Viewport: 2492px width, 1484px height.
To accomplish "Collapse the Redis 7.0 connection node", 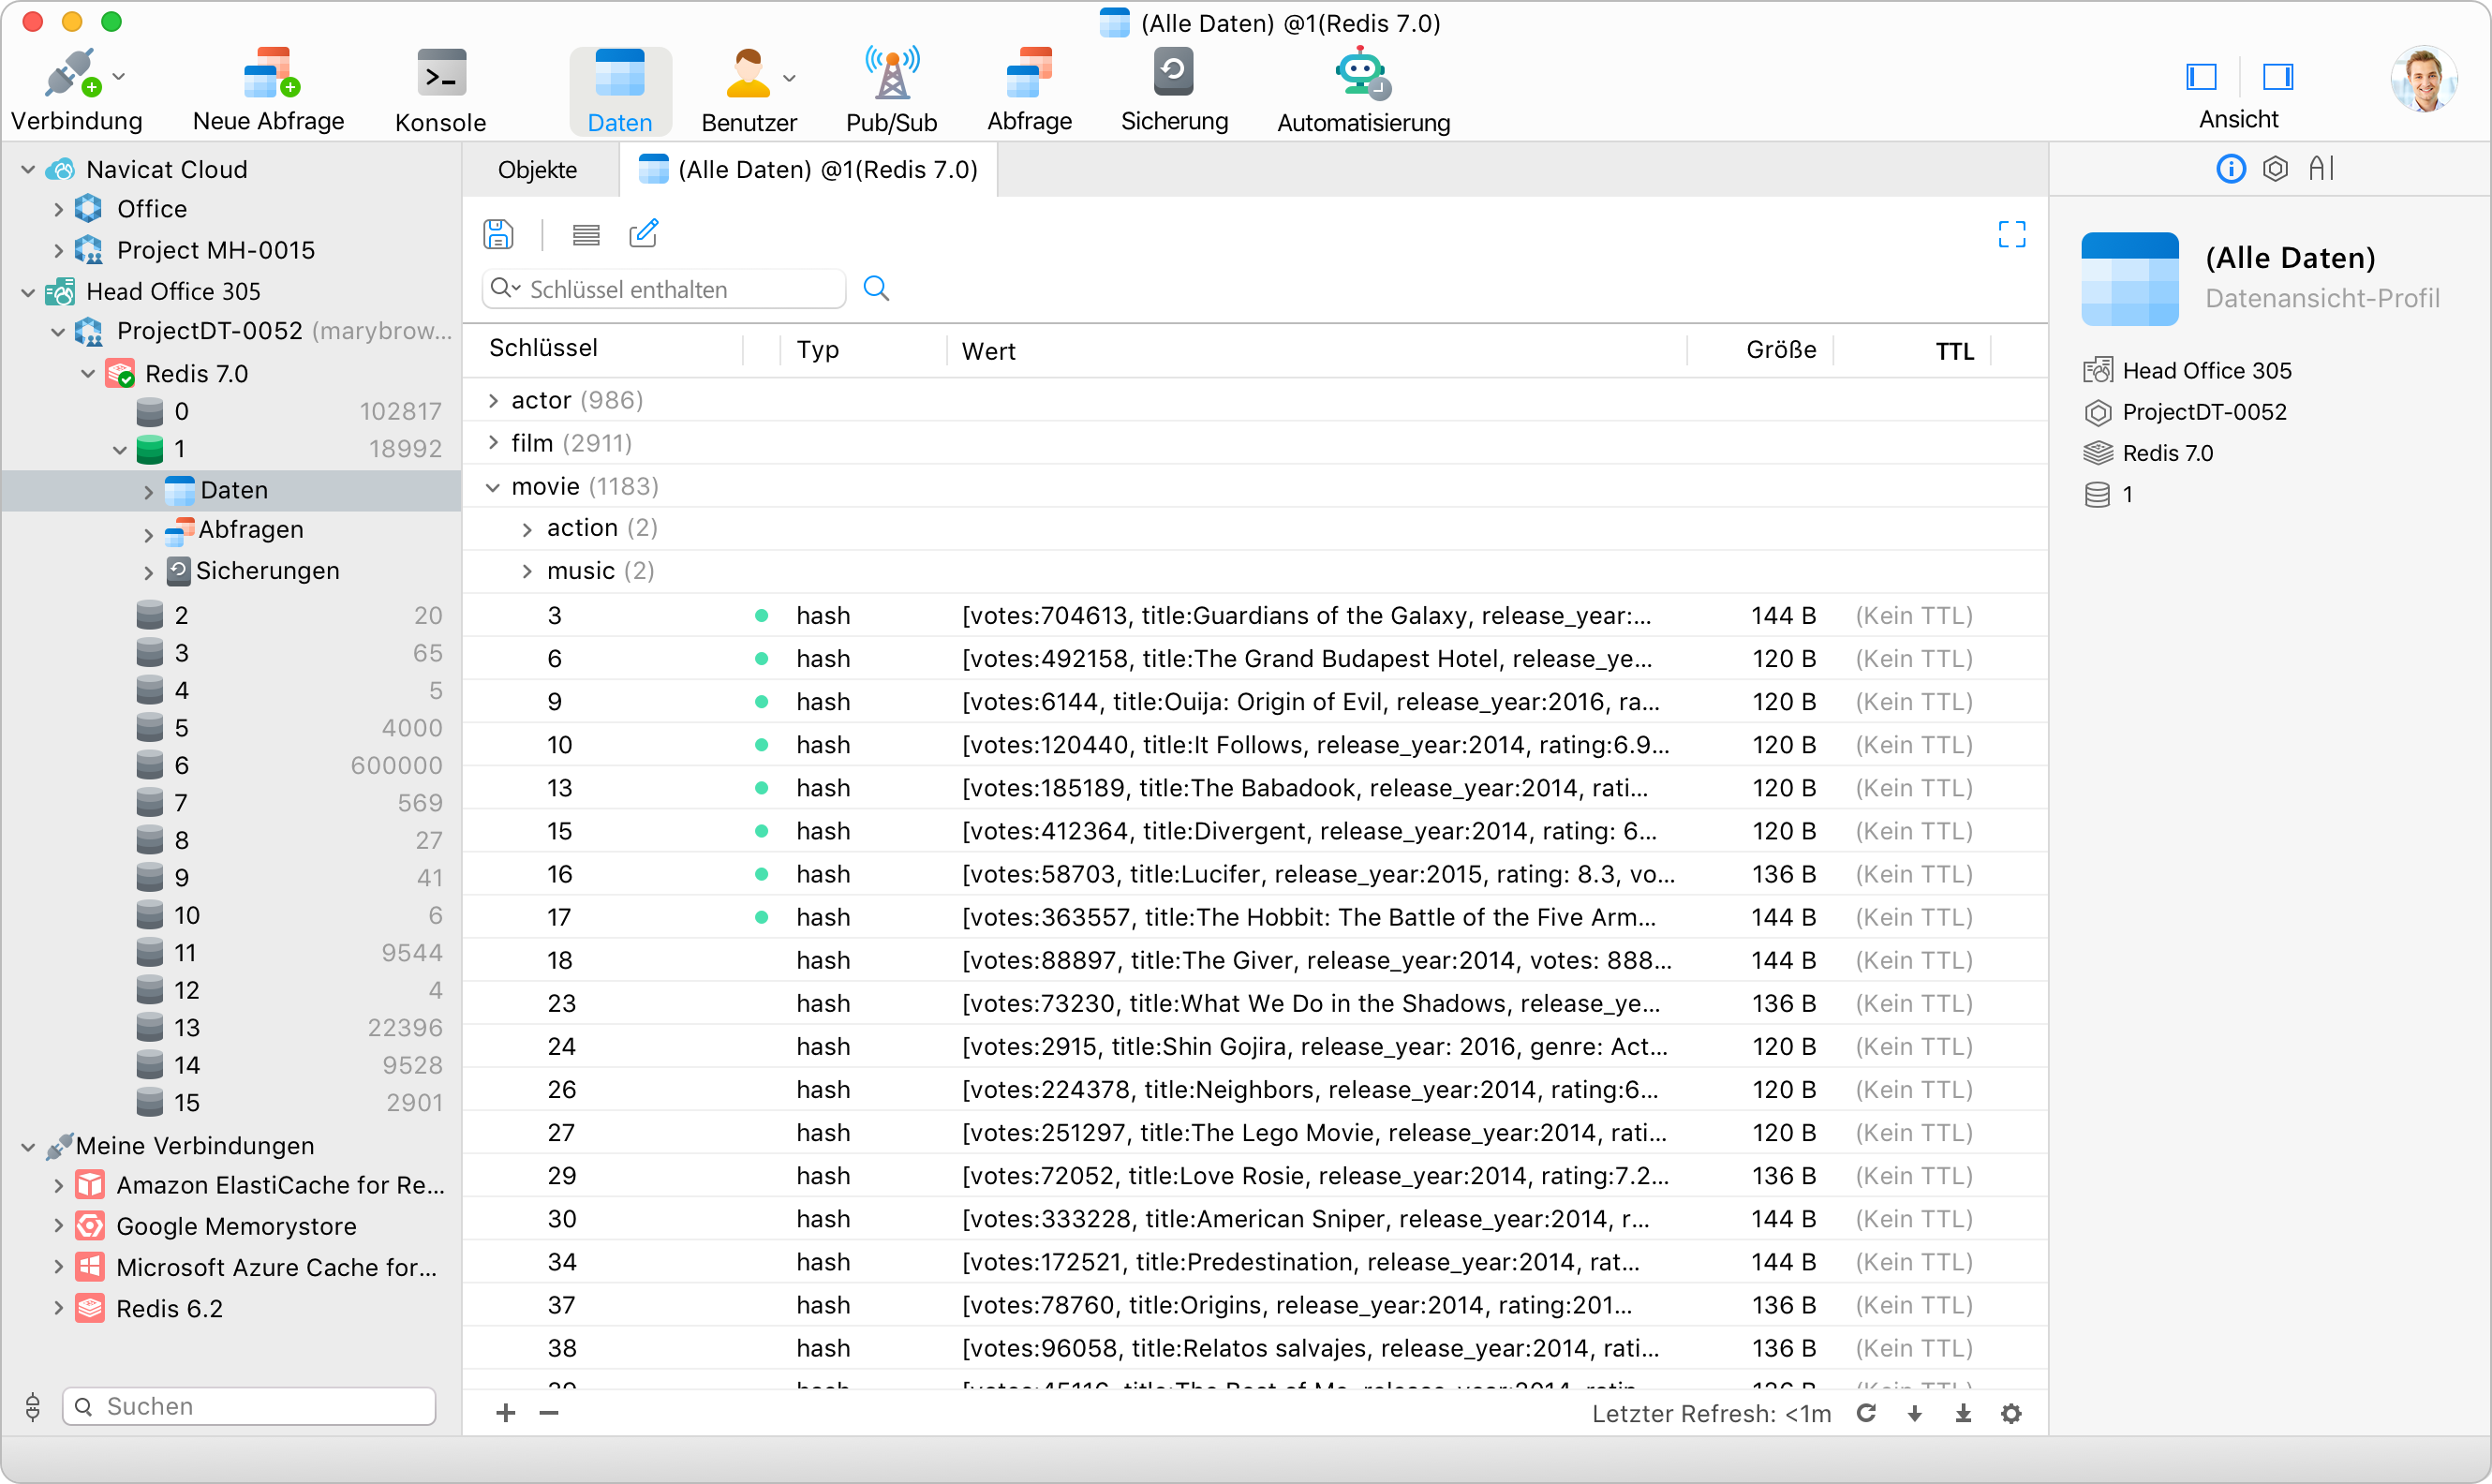I will 88,374.
